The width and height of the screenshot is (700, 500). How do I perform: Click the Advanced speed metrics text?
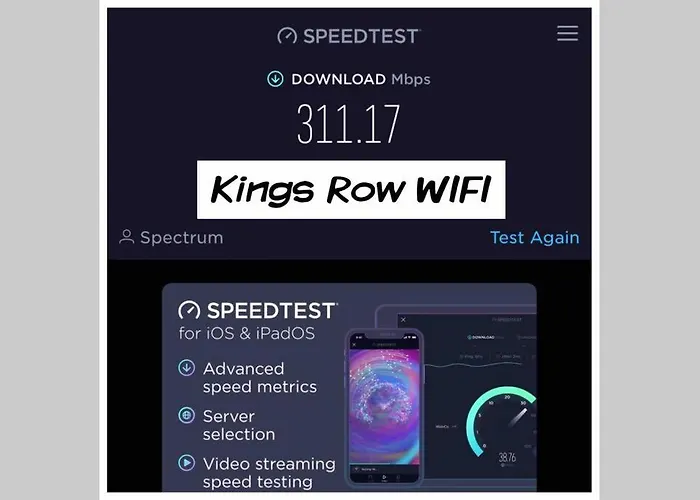coord(260,378)
